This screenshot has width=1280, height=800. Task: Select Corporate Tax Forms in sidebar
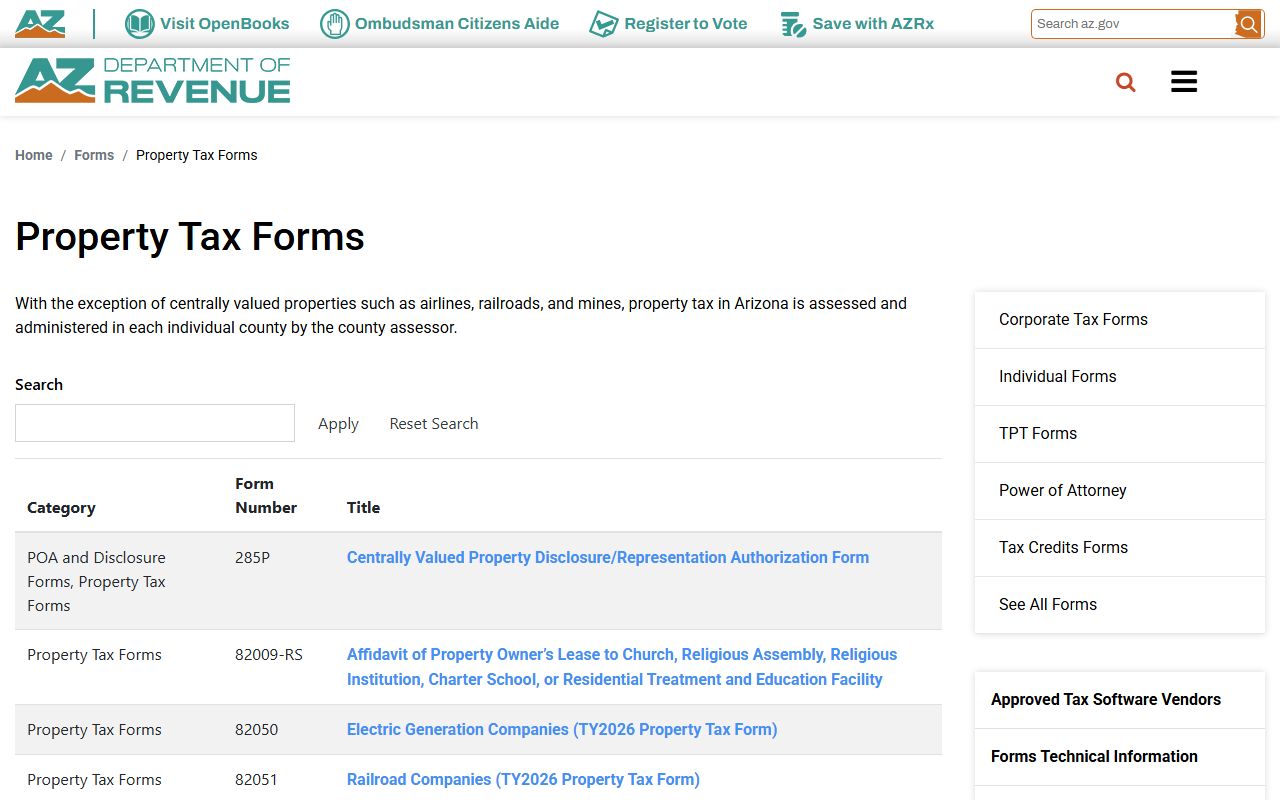(1120, 320)
